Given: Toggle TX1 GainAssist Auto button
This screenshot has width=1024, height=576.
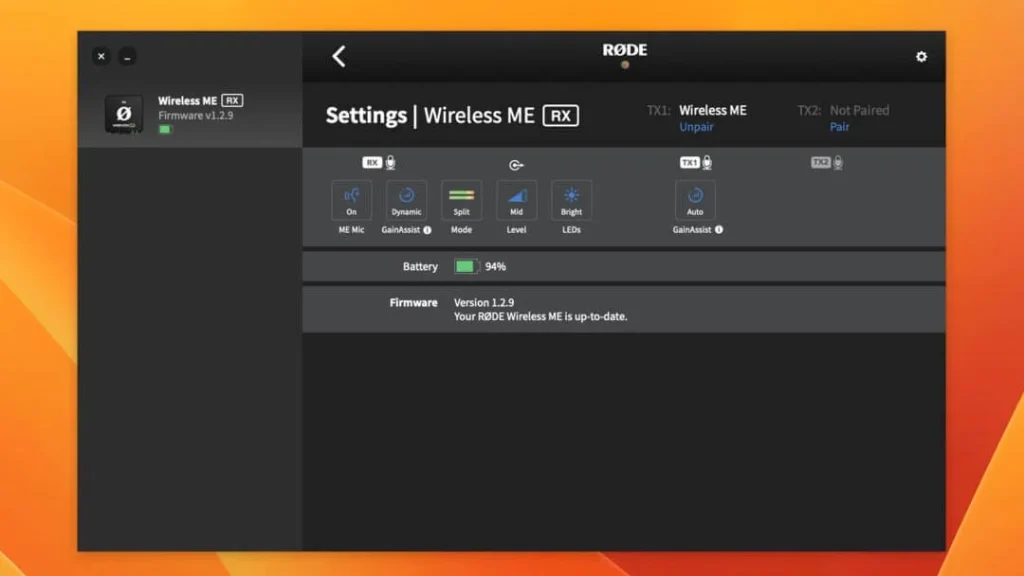Looking at the screenshot, I should 695,200.
